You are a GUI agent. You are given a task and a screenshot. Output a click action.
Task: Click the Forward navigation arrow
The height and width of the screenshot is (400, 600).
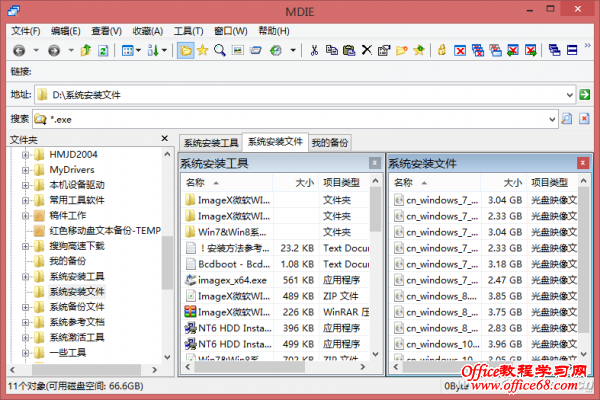click(x=54, y=50)
